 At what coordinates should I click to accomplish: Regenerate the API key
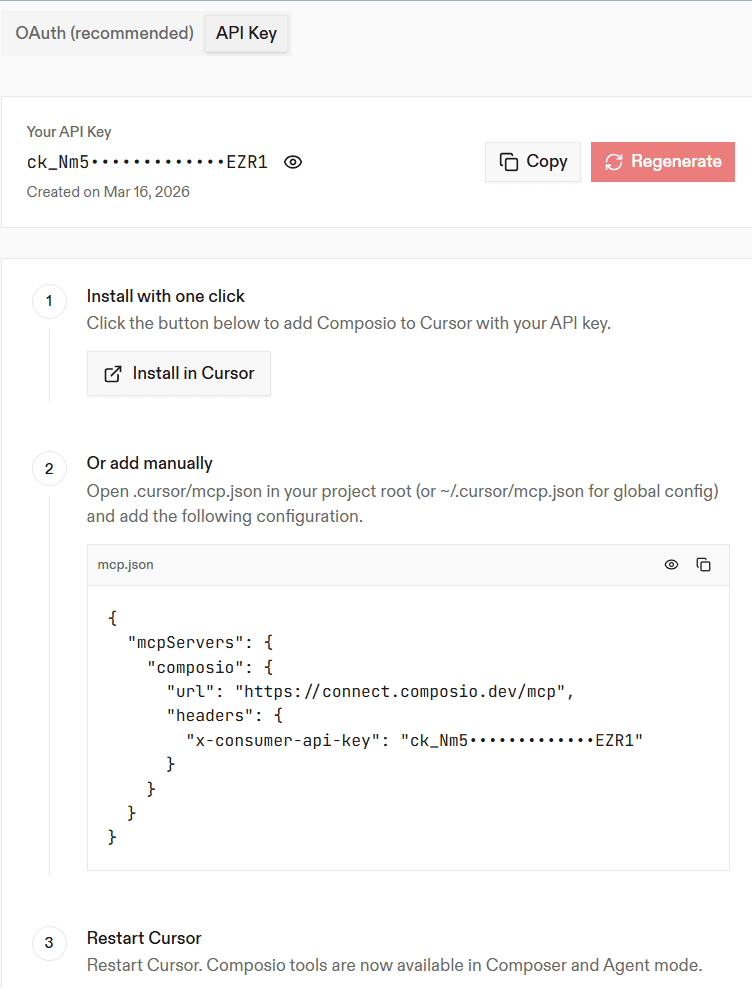pyautogui.click(x=662, y=162)
